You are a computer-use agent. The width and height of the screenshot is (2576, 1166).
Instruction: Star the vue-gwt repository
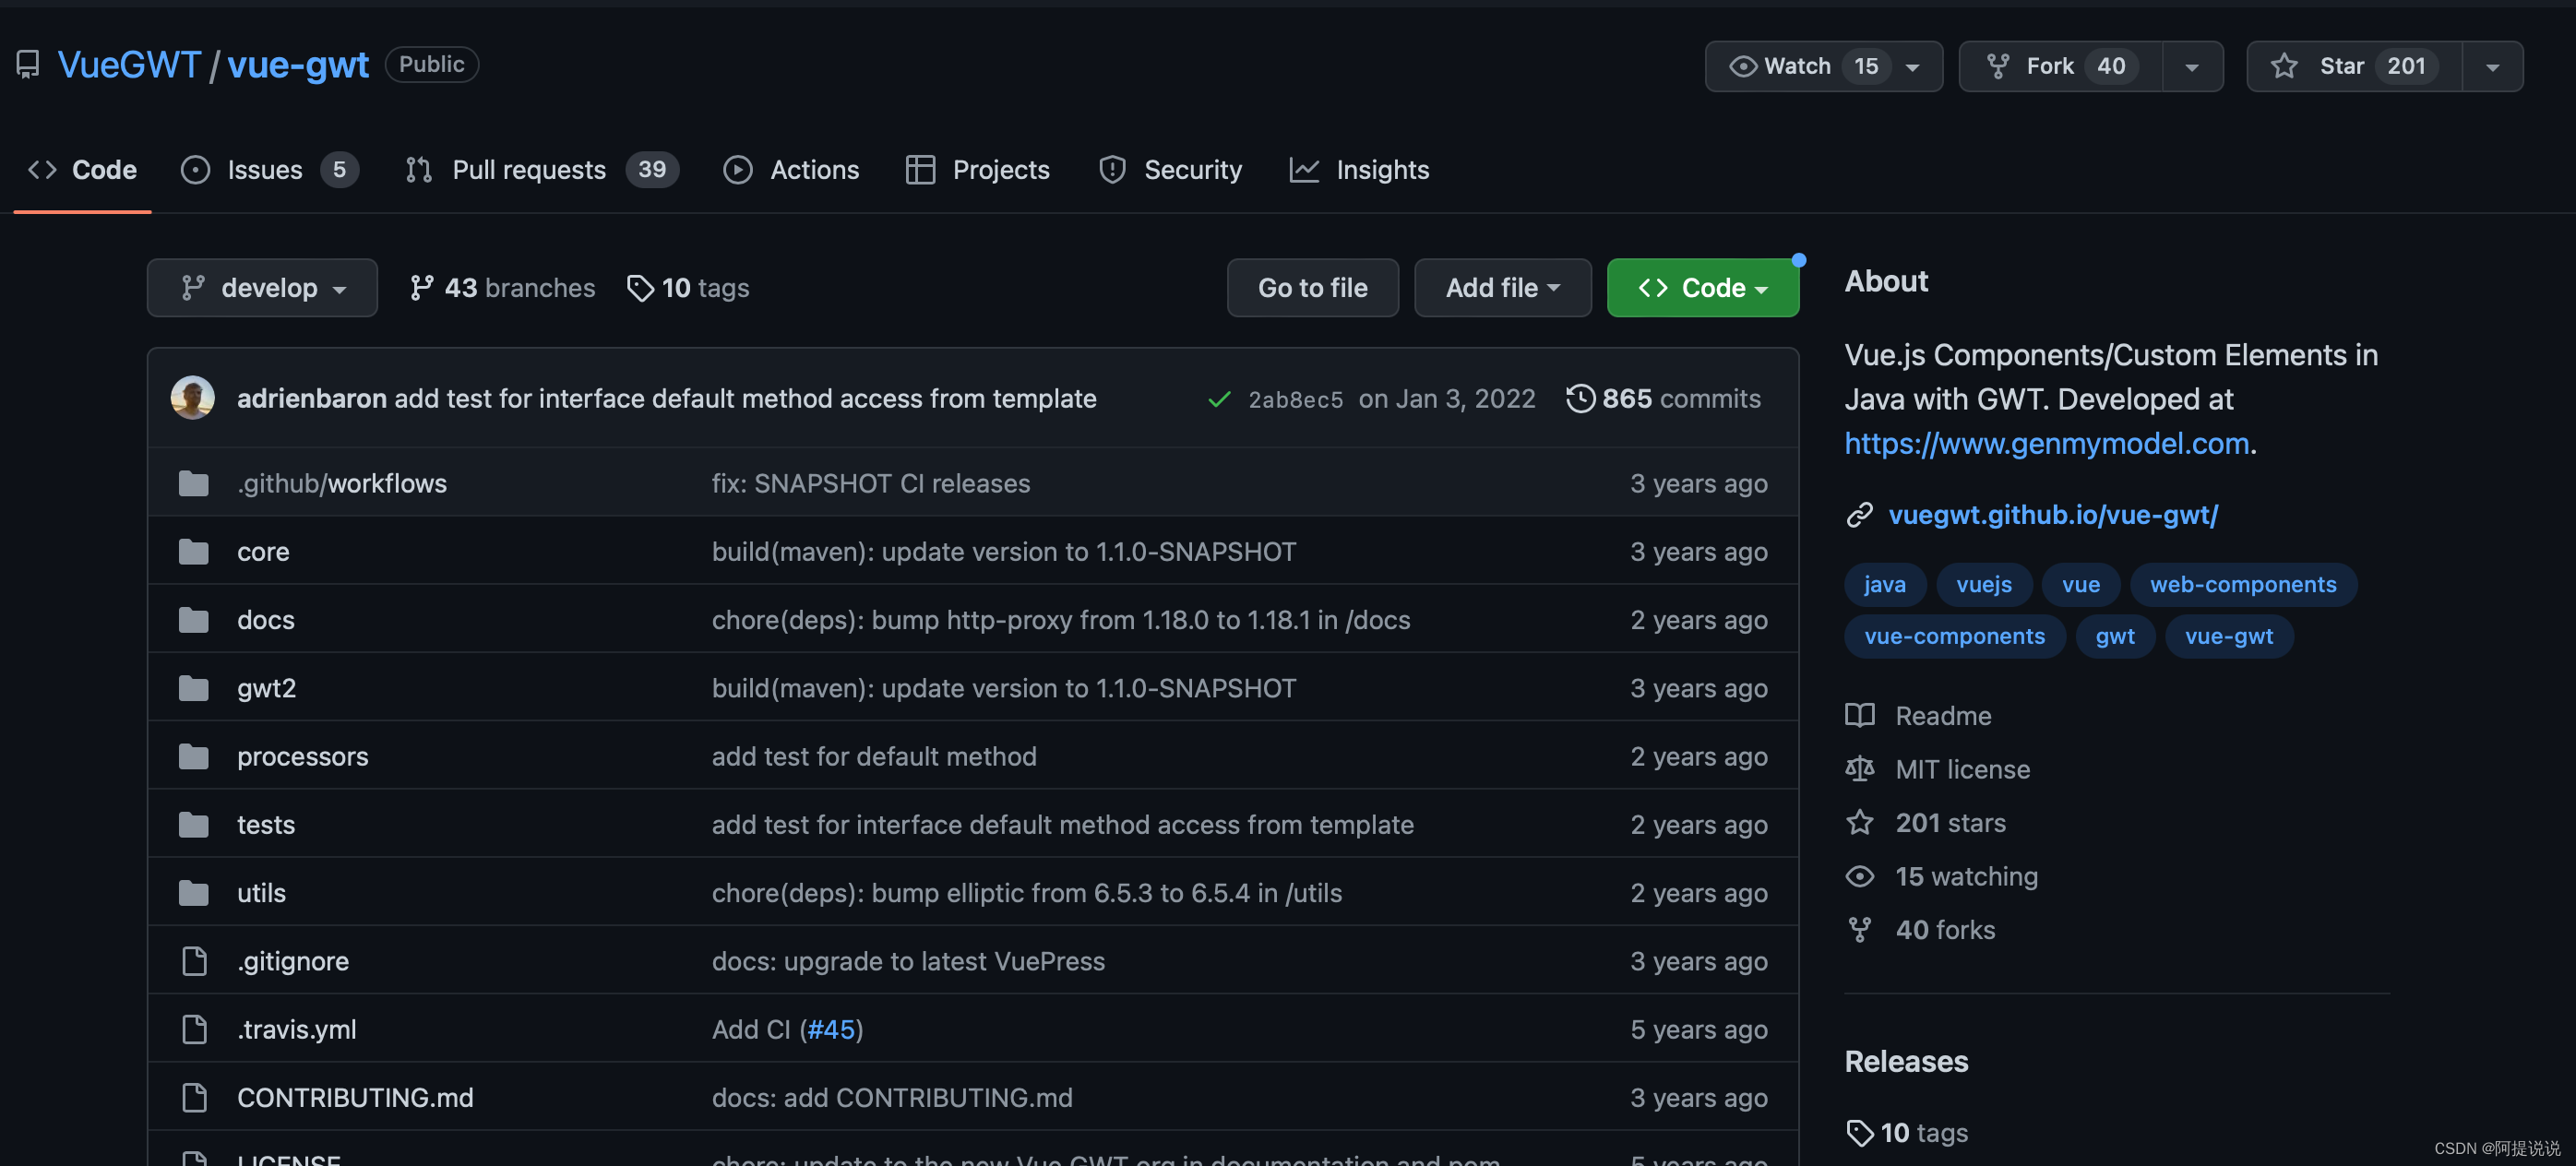[x=2354, y=66]
